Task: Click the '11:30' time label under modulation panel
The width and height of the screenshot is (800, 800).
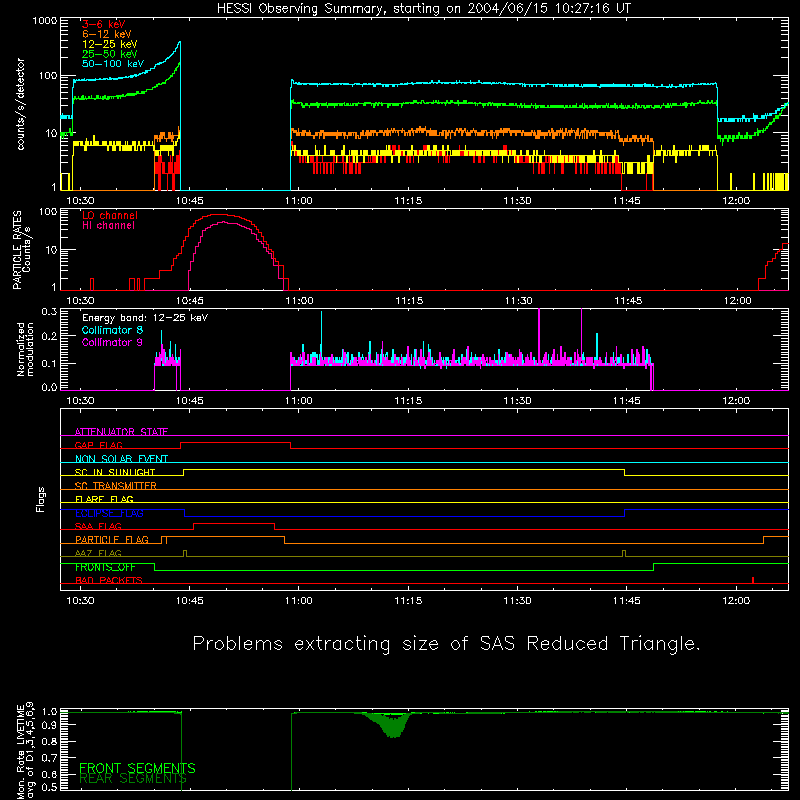Action: point(517,401)
